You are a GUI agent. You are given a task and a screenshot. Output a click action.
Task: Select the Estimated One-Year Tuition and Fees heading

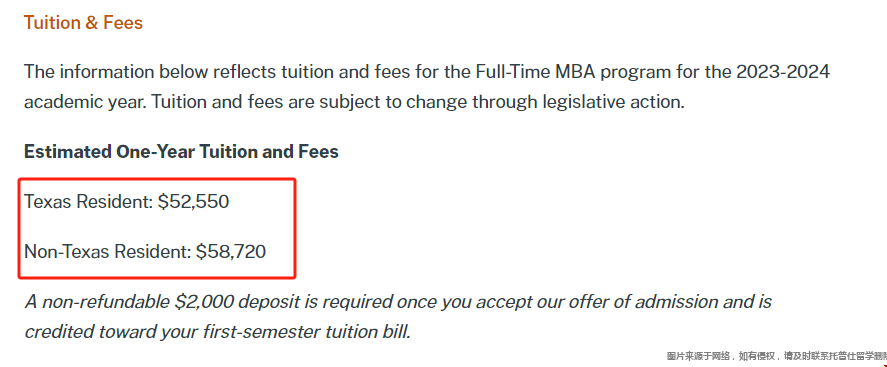181,152
